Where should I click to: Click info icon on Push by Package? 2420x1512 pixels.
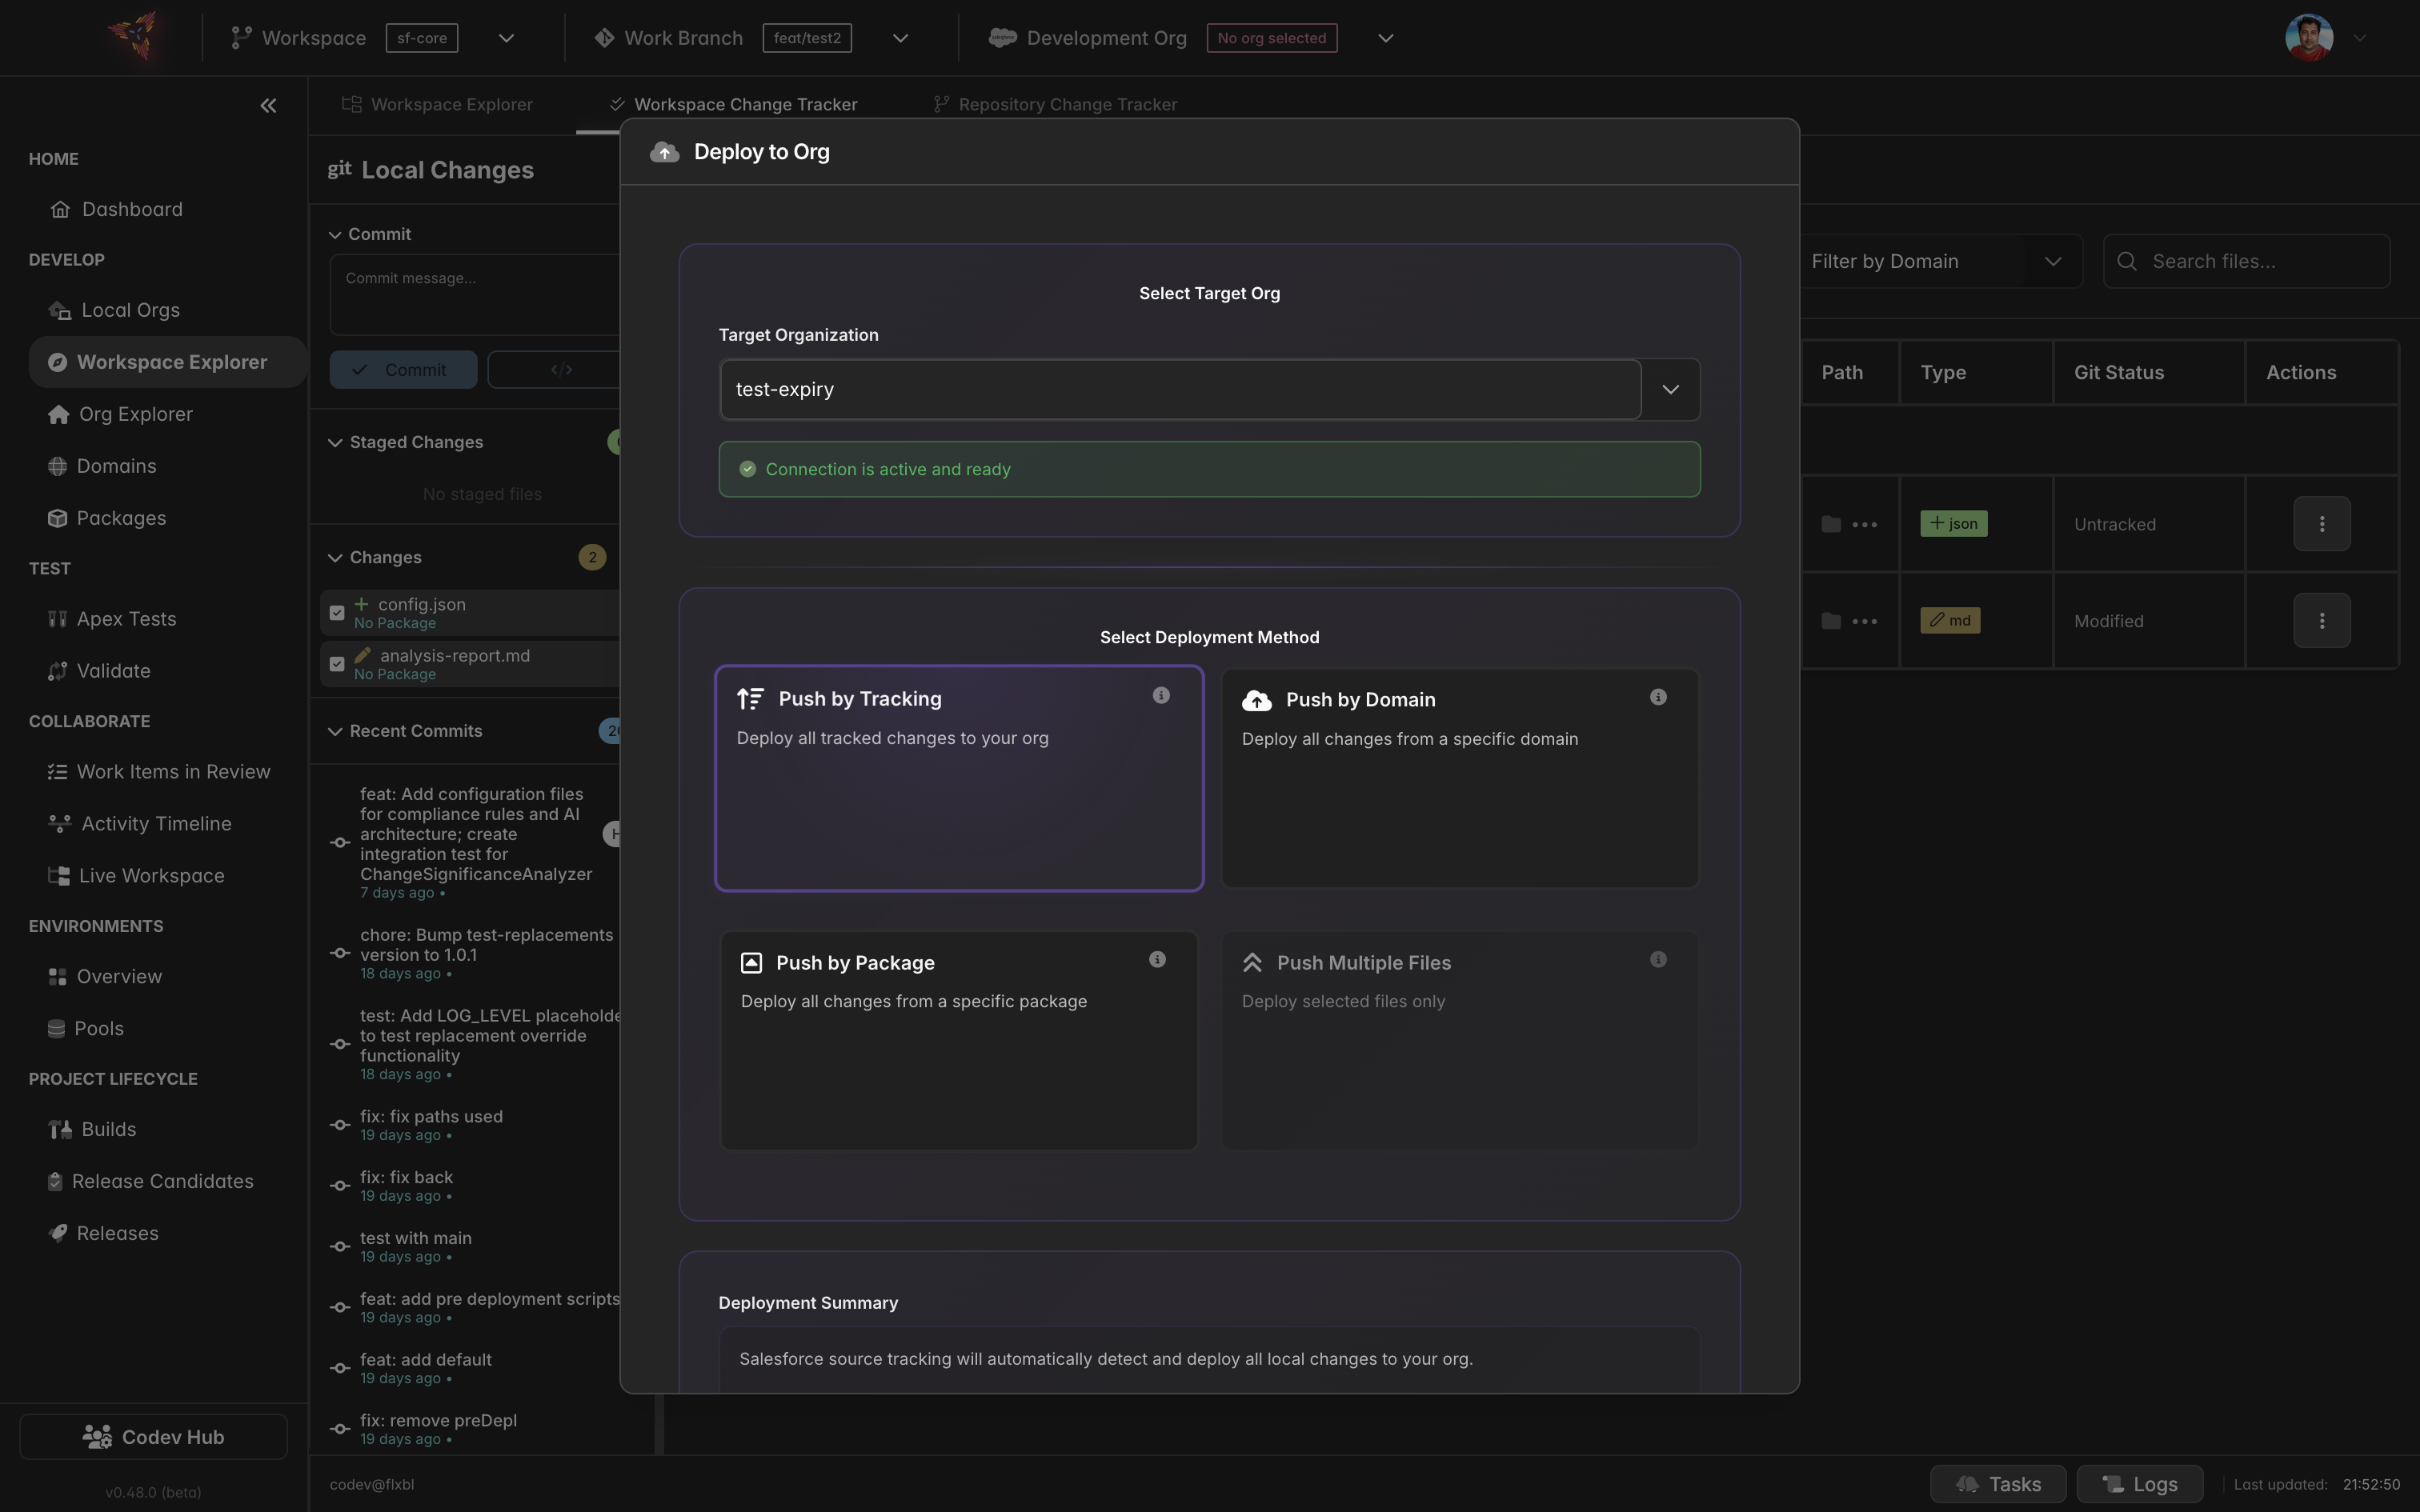1157,959
